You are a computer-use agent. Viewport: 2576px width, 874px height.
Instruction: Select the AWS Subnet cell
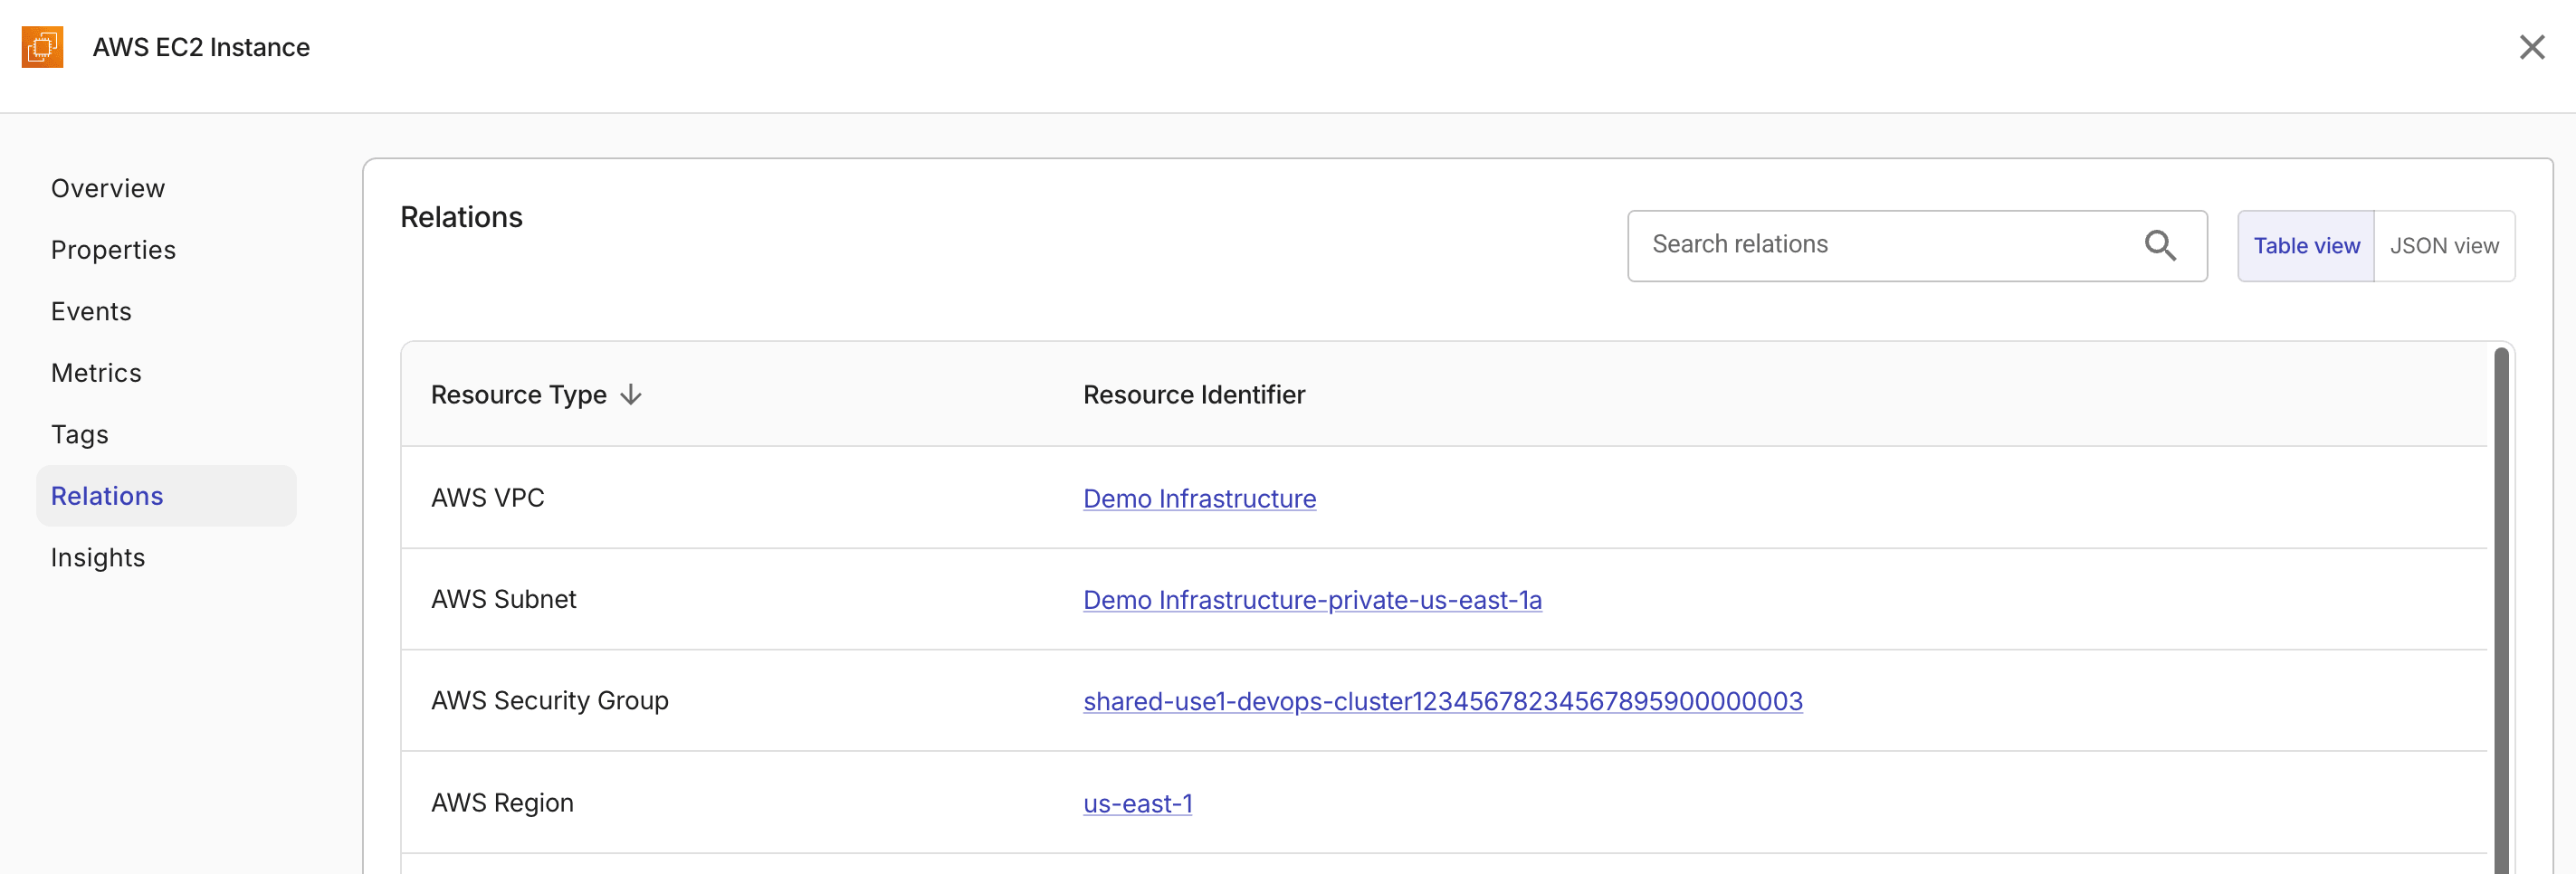pyautogui.click(x=504, y=599)
